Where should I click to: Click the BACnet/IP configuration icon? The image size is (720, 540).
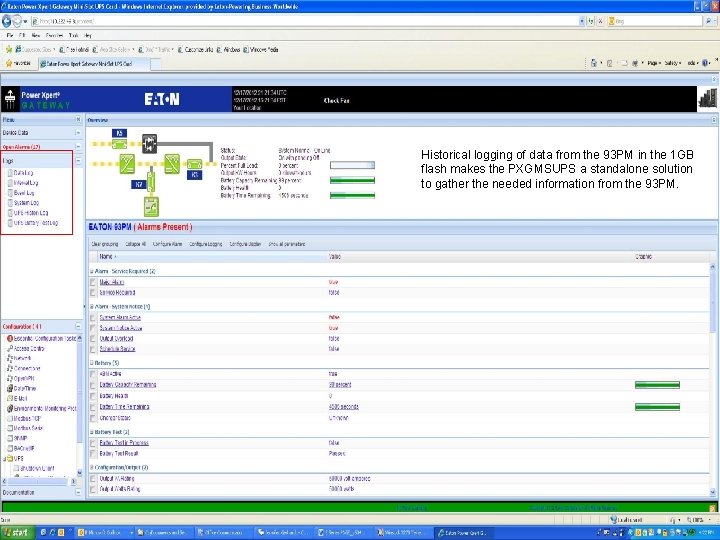10,448
